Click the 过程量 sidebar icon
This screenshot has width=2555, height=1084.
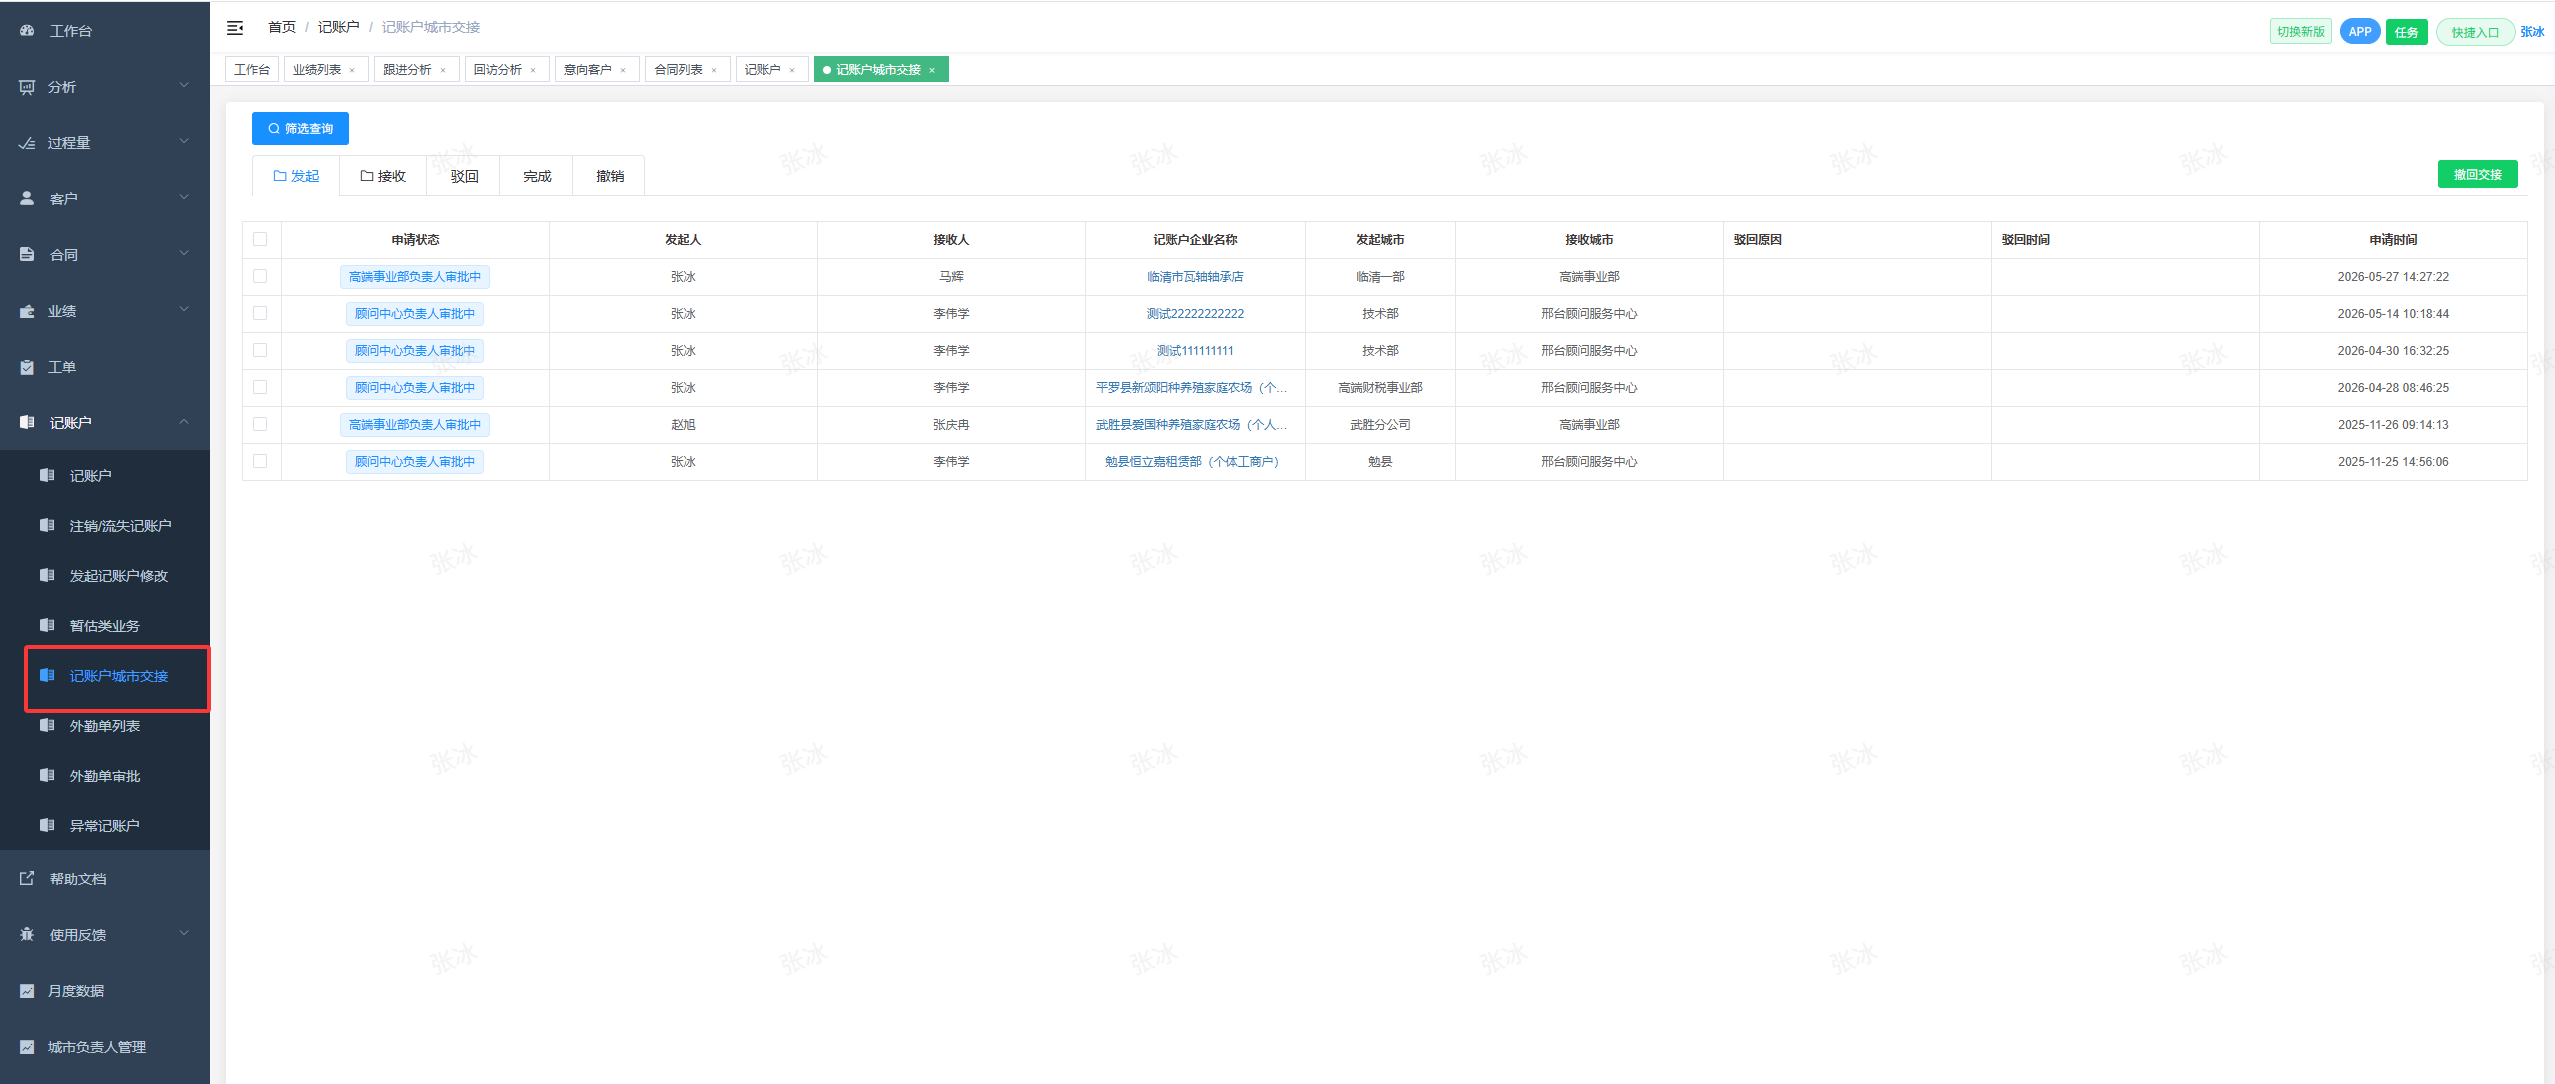coord(27,143)
